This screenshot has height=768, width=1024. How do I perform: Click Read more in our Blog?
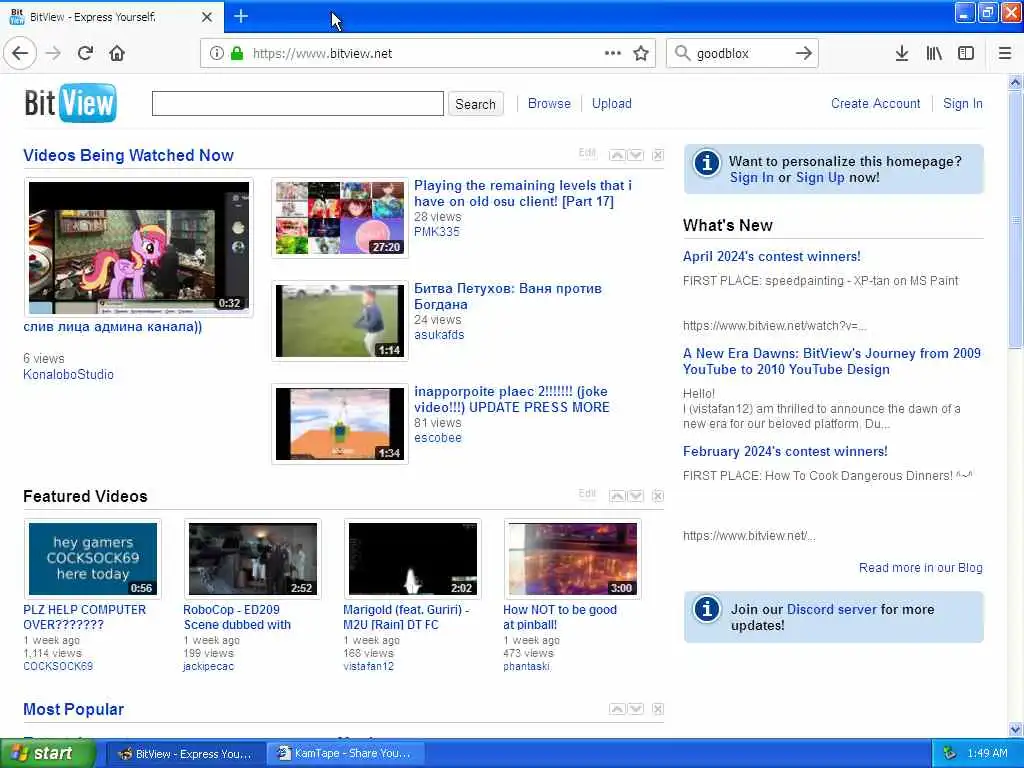[x=920, y=568]
